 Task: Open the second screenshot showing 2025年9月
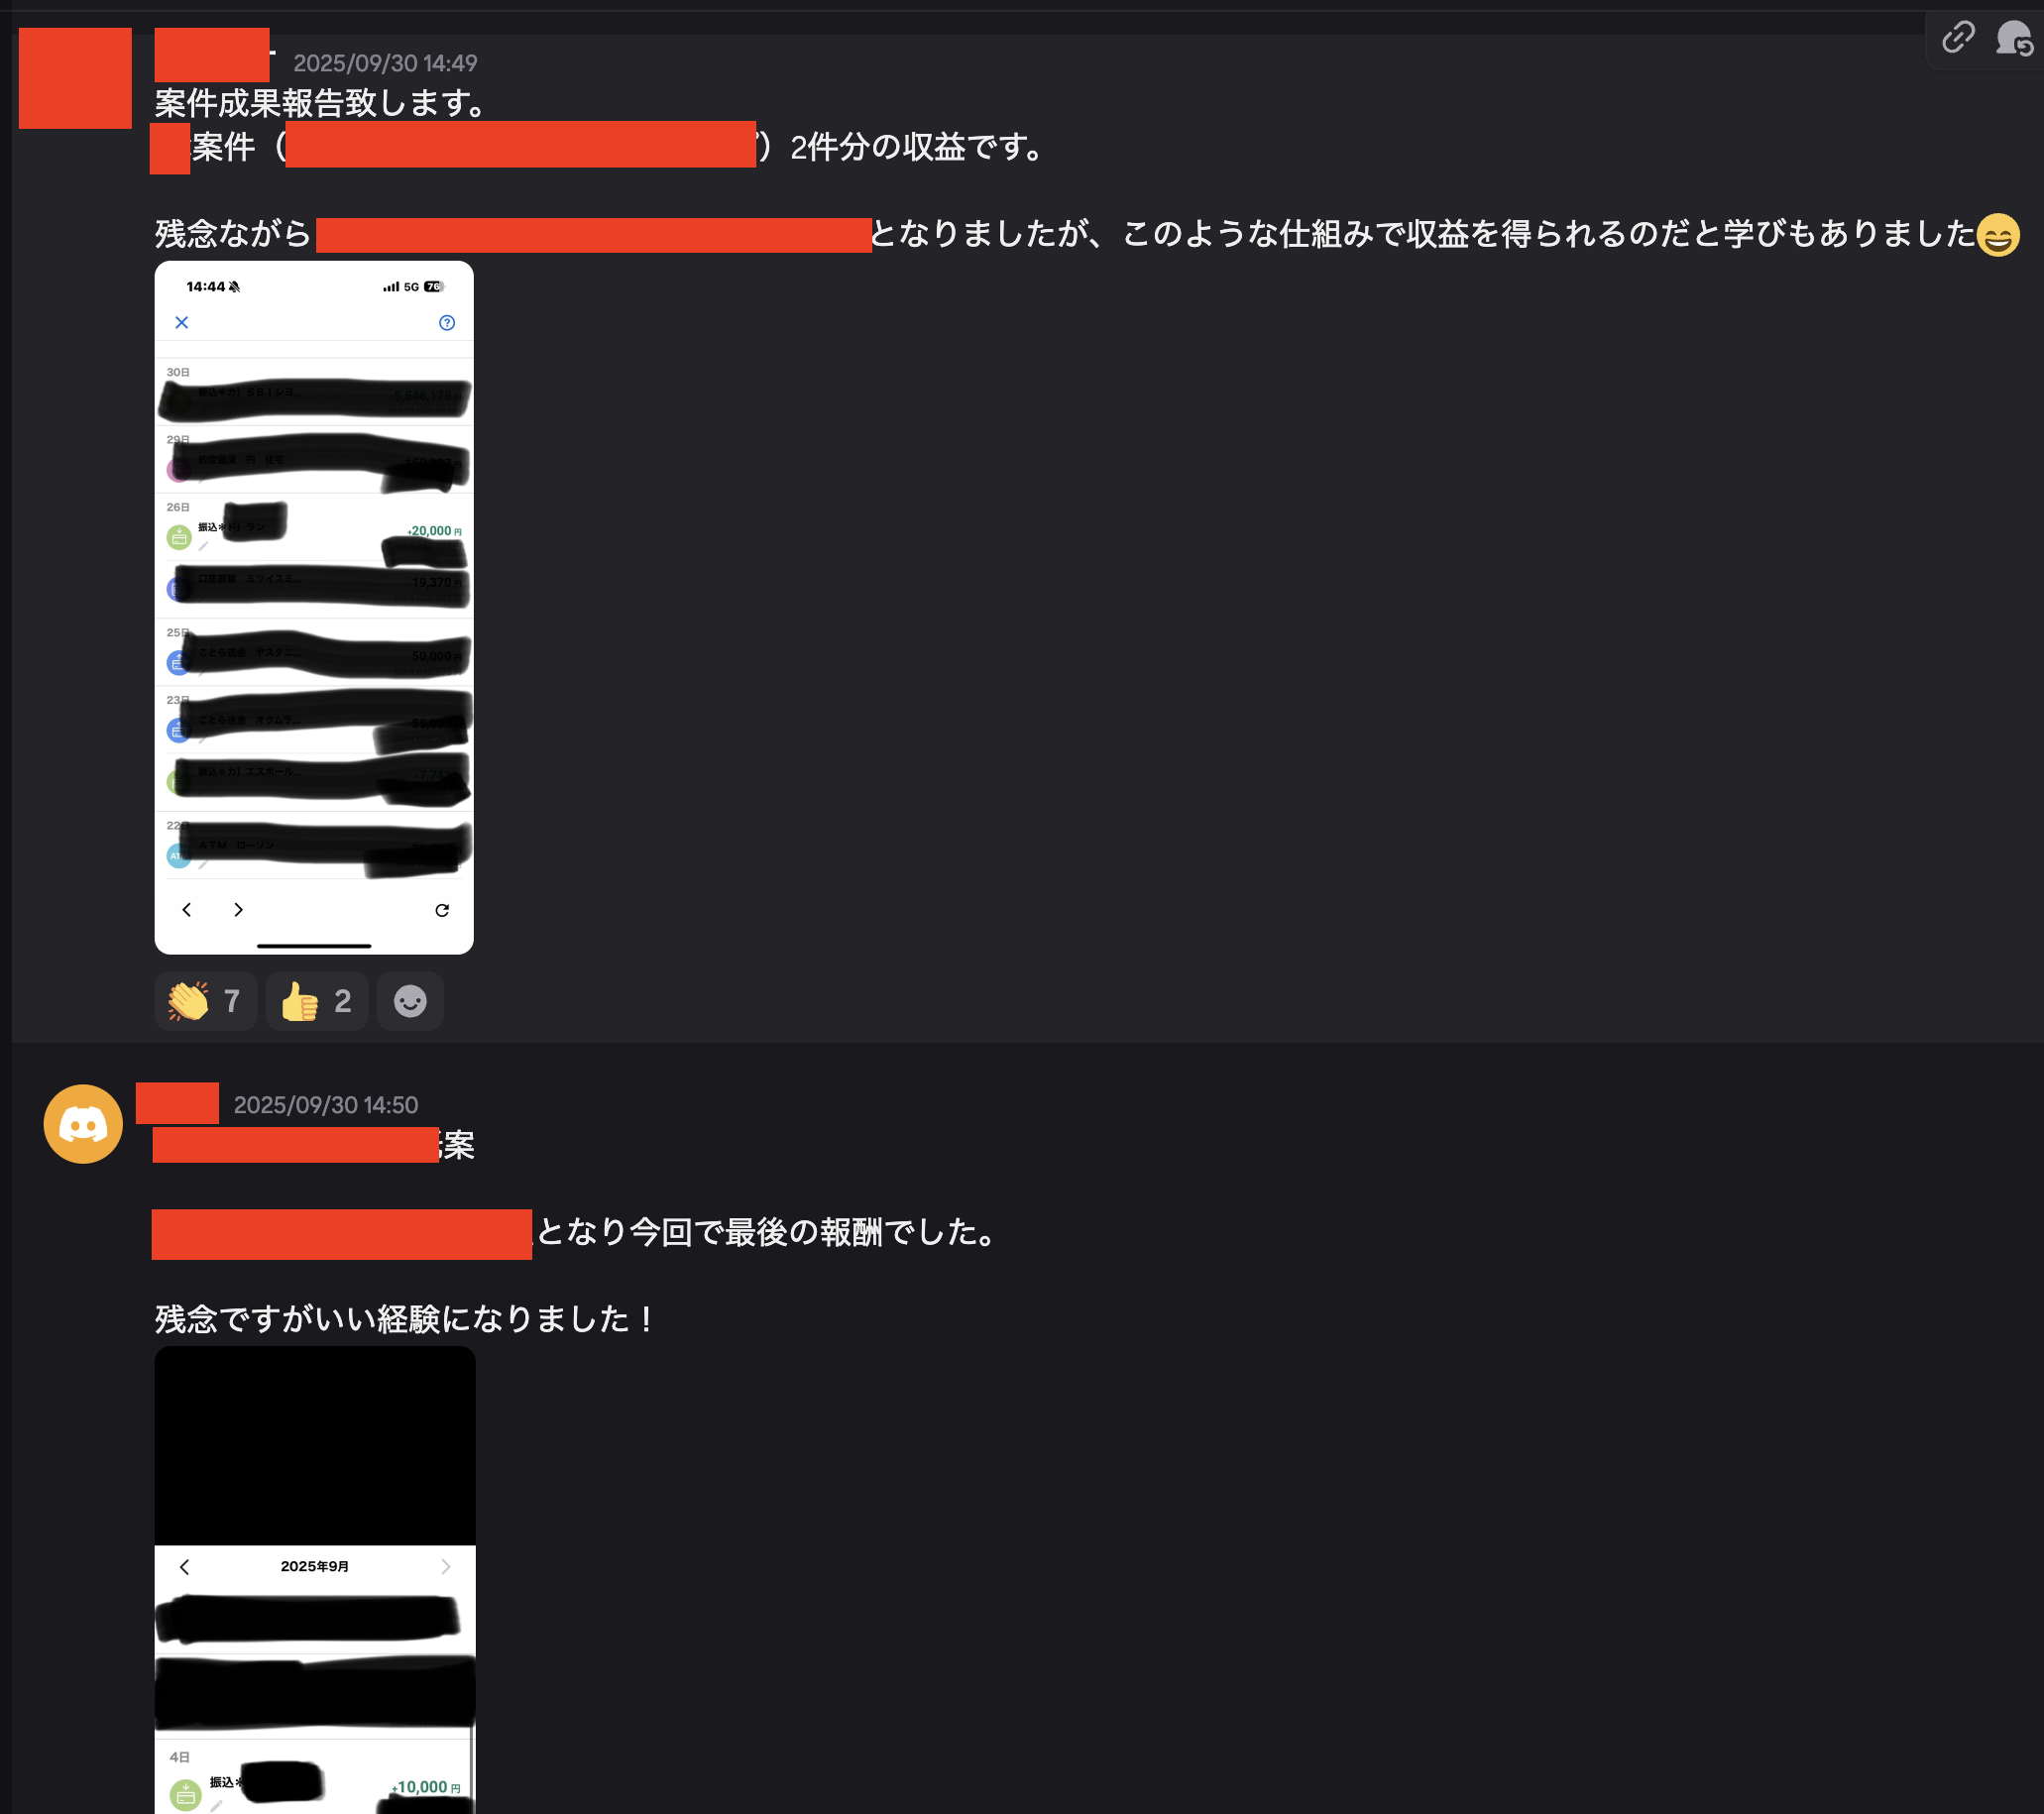click(315, 1580)
